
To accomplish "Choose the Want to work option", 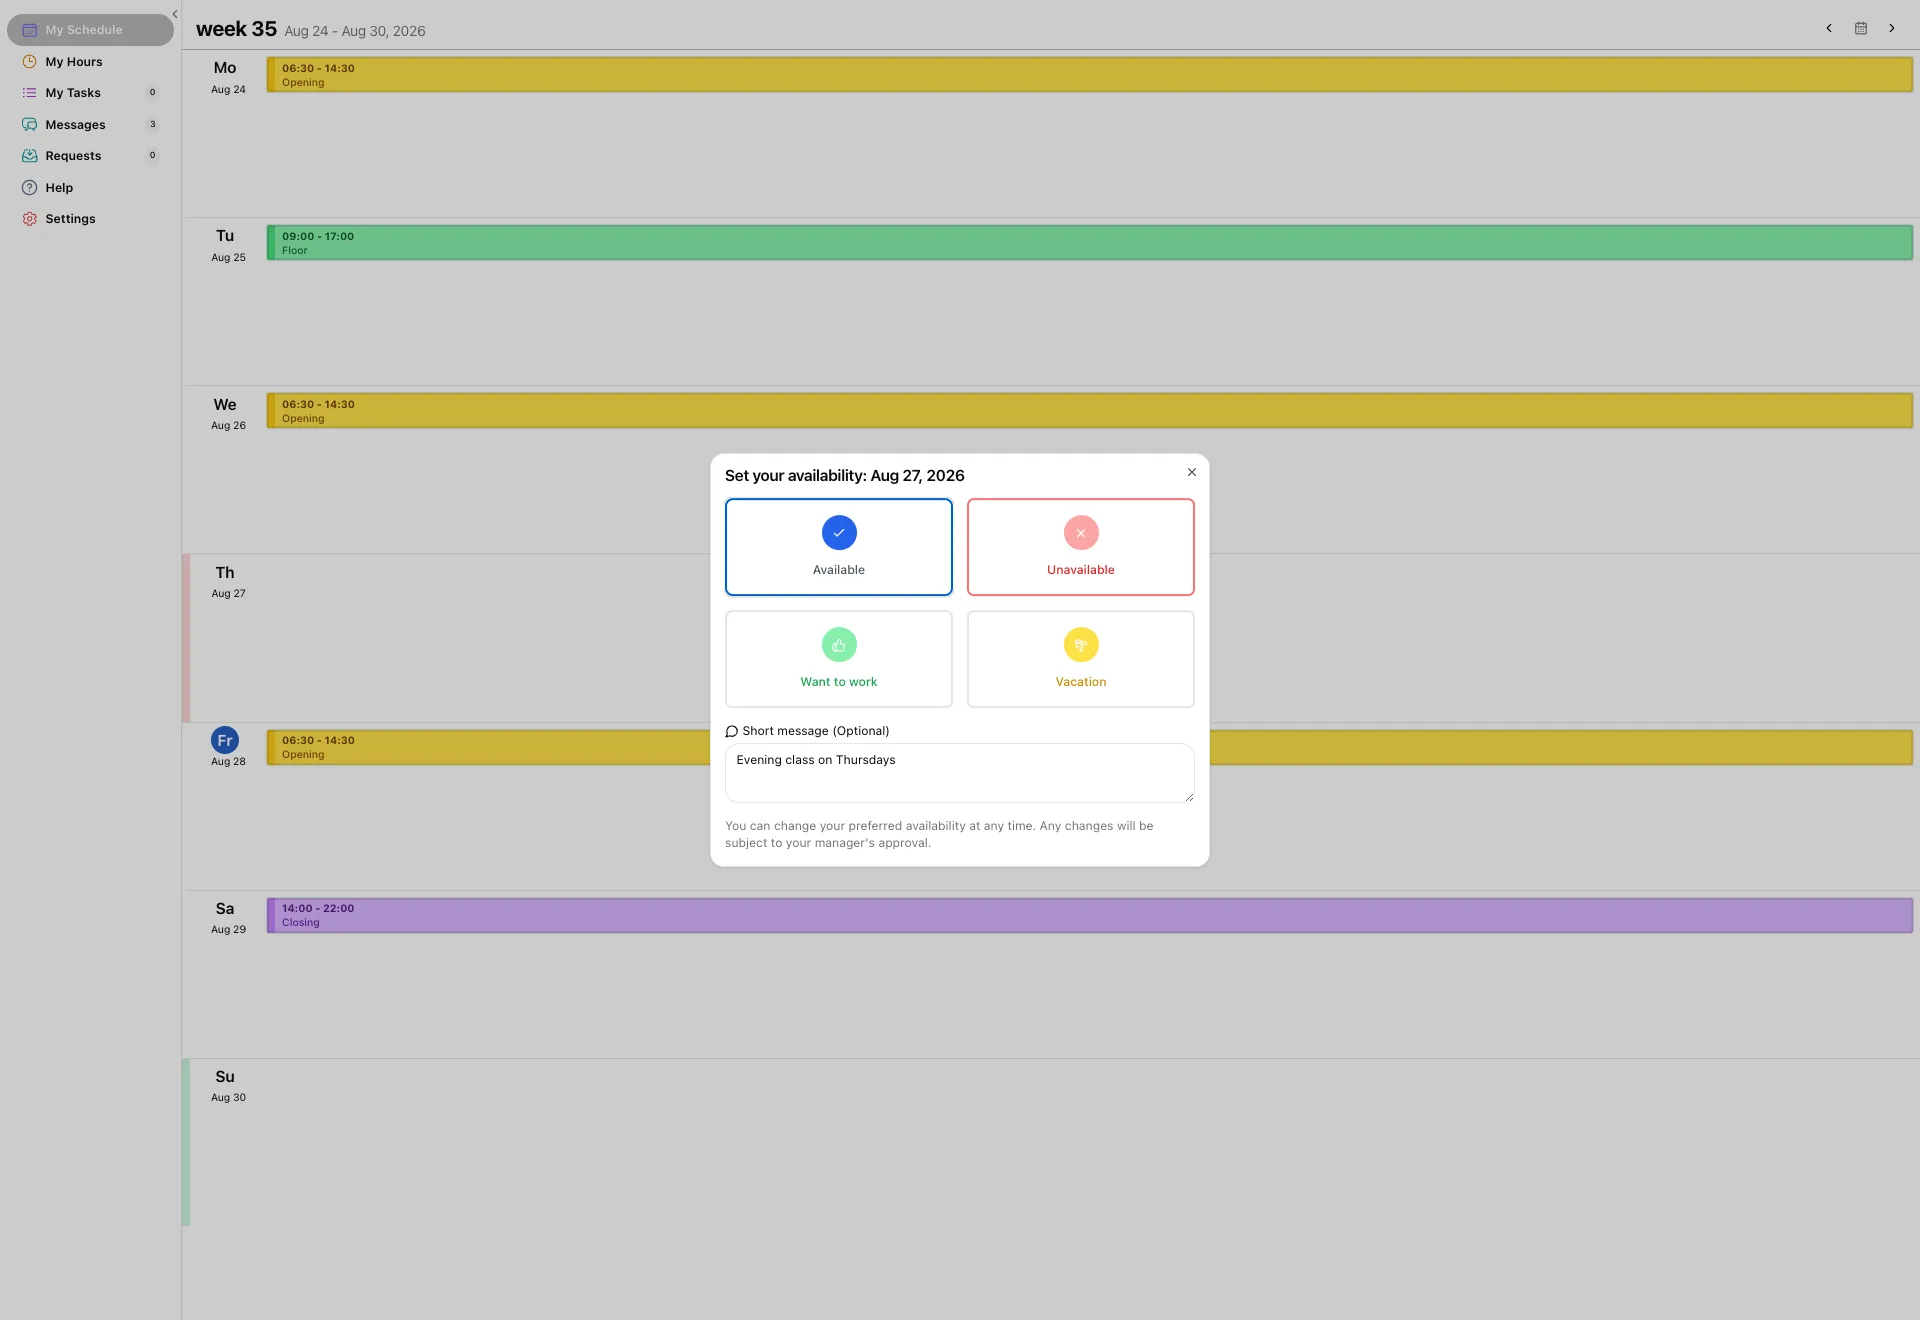I will 838,659.
